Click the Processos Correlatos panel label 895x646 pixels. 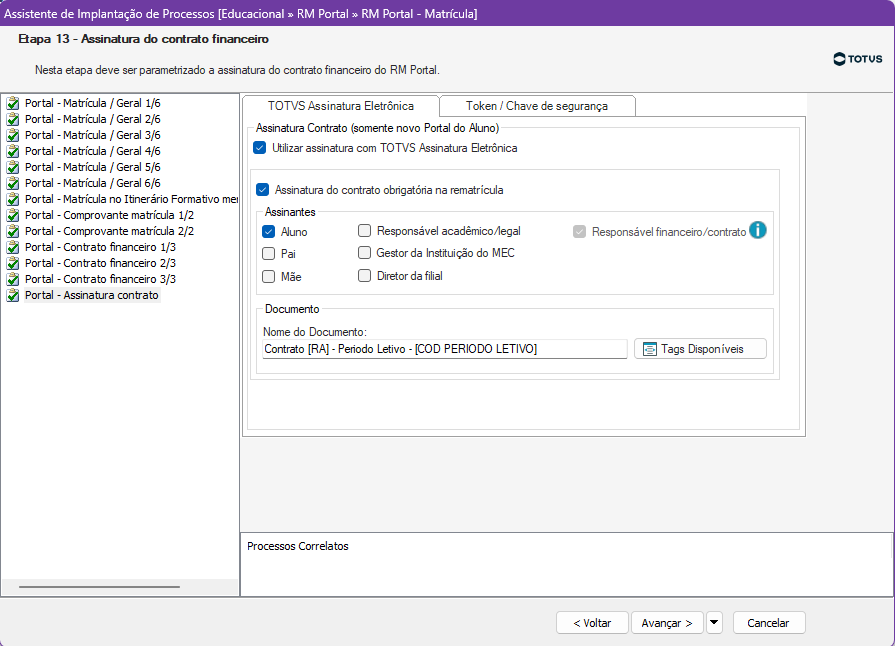[x=298, y=546]
